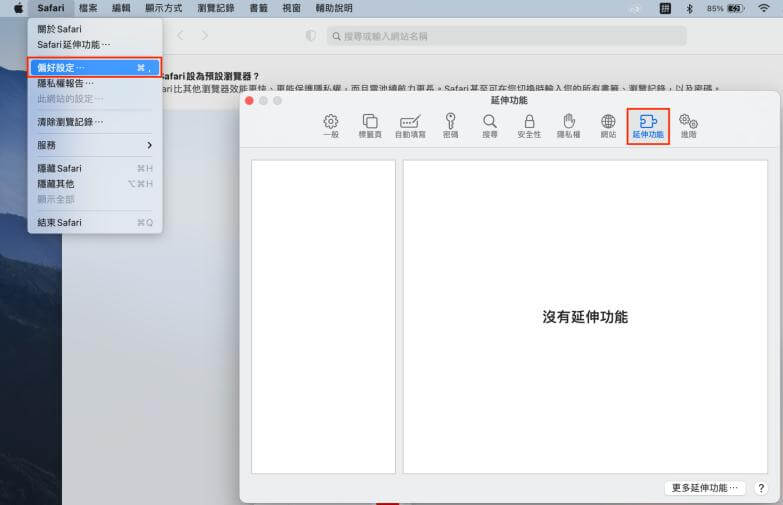Click the Bluetooth icon in menu bar
Image resolution: width=783 pixels, height=505 pixels.
pyautogui.click(x=689, y=8)
